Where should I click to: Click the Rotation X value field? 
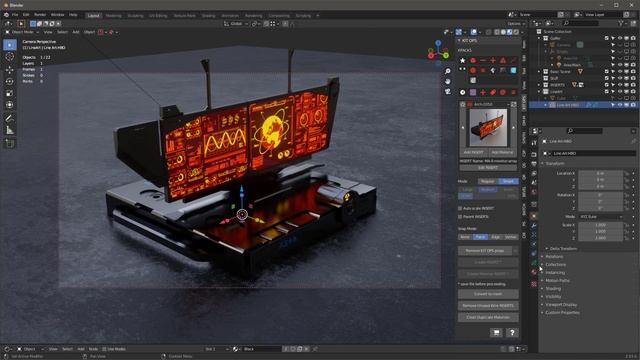(601, 195)
